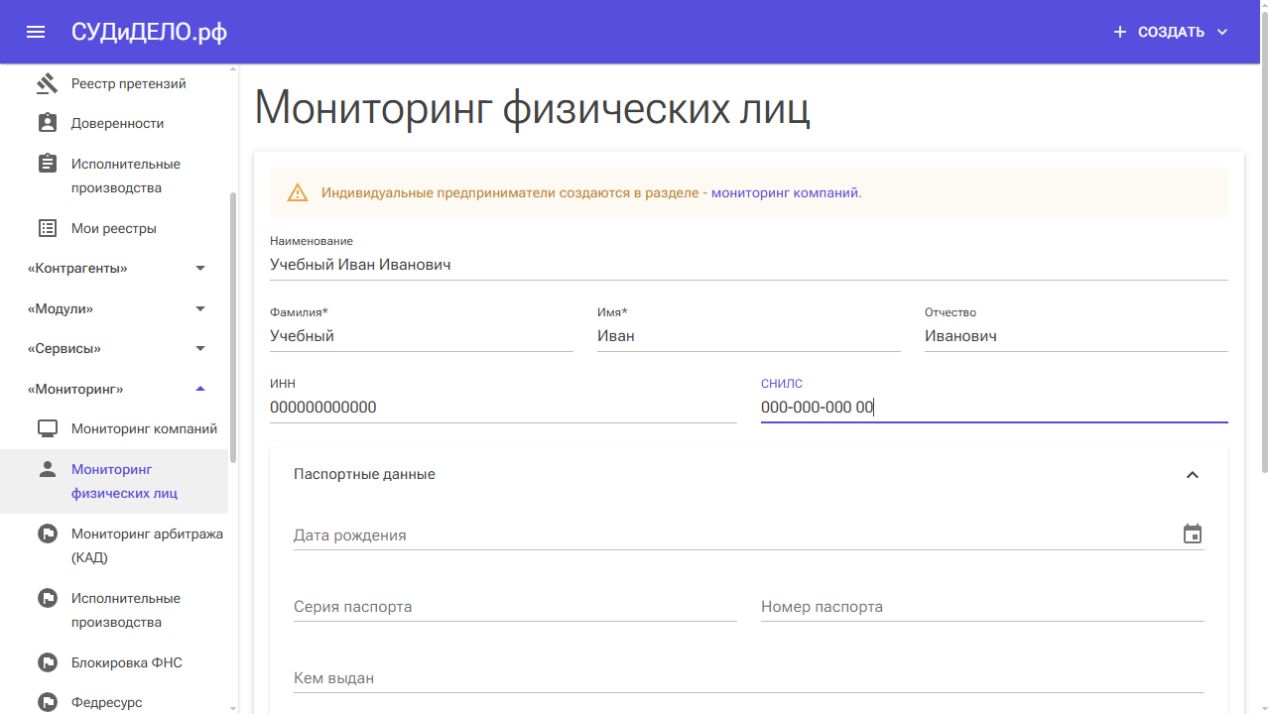
Task: Click the Фамилия field with Учебный
Action: click(x=421, y=337)
